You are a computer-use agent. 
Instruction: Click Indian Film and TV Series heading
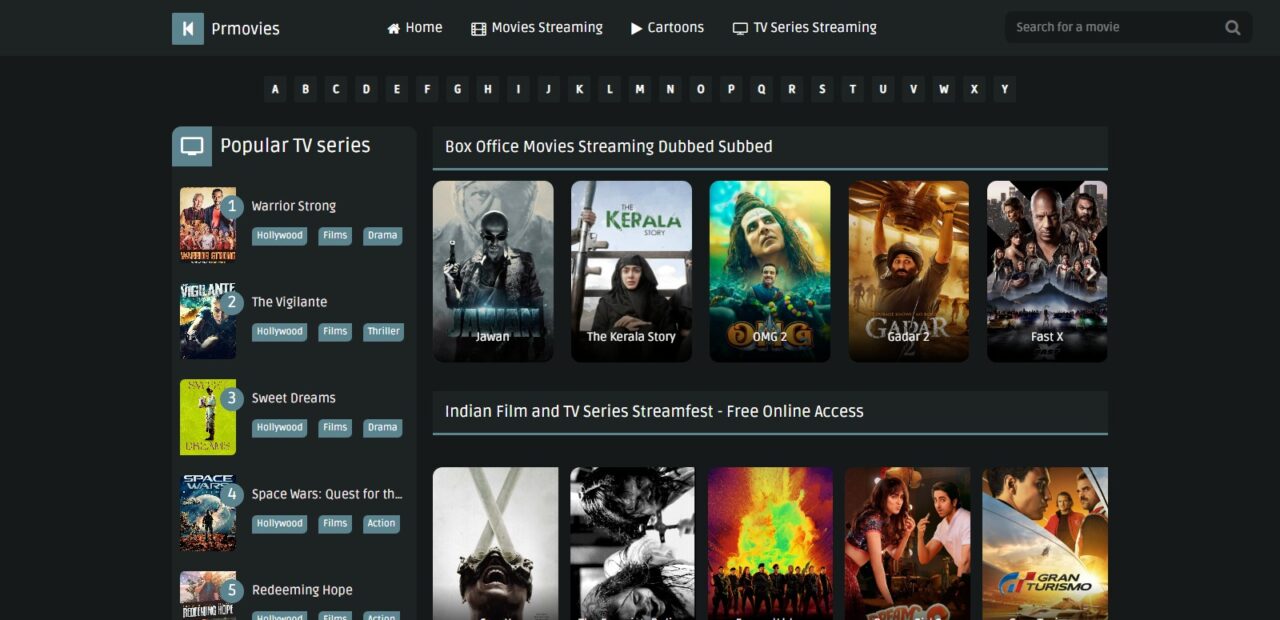654,411
